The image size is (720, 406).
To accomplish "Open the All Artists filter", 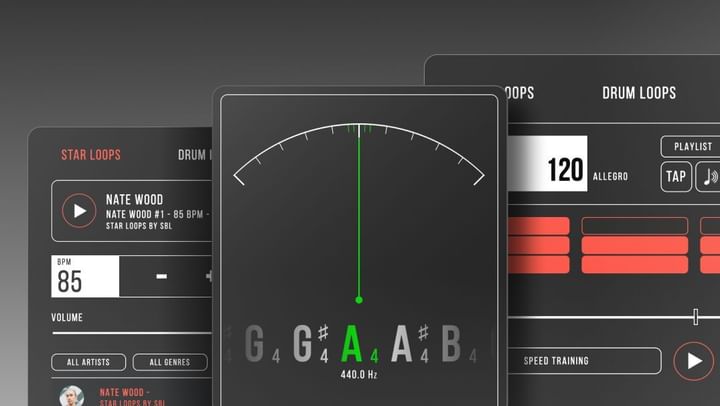I will 88,362.
